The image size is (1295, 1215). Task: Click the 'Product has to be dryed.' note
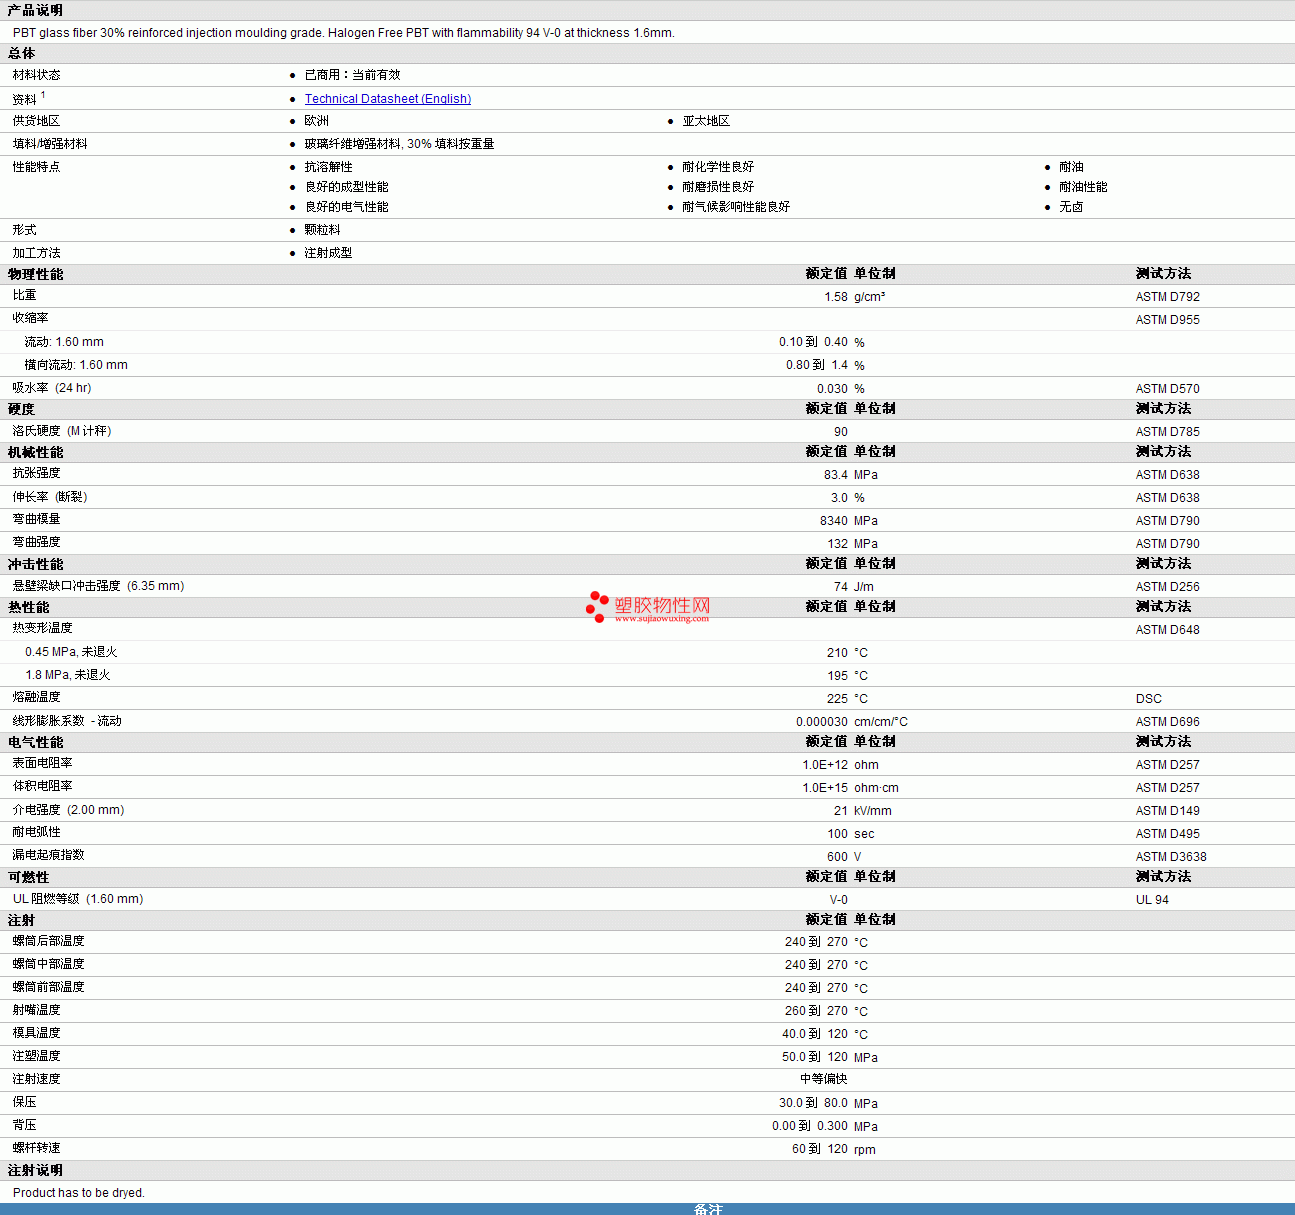coord(79,1193)
